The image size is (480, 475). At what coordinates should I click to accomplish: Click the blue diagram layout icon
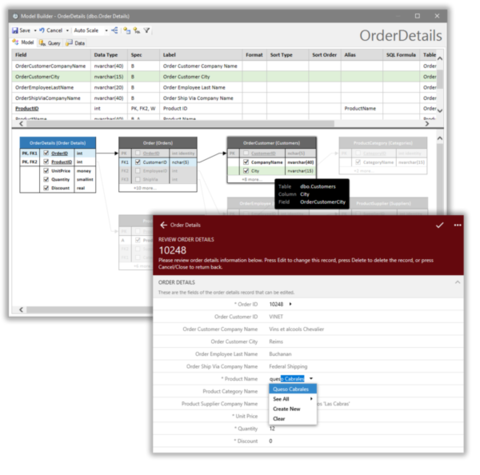[115, 30]
